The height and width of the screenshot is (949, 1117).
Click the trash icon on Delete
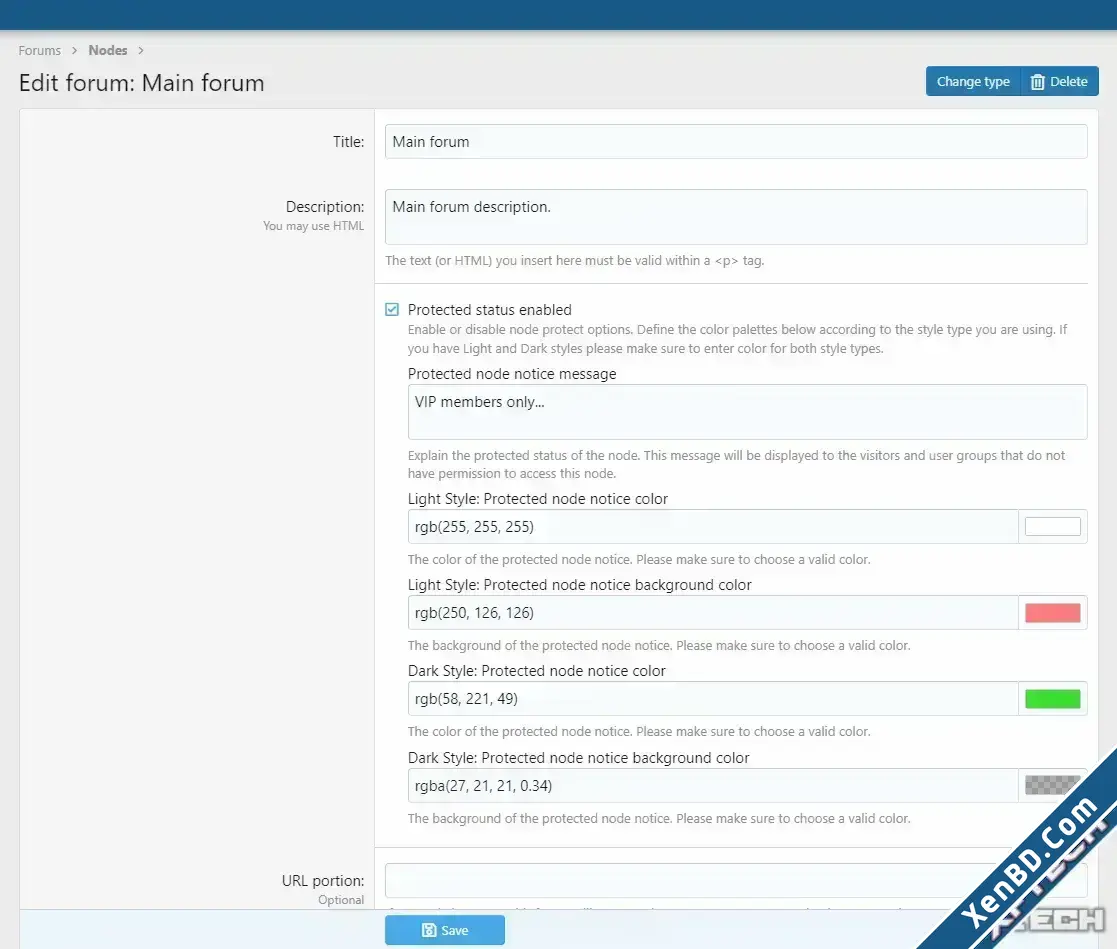[1037, 82]
